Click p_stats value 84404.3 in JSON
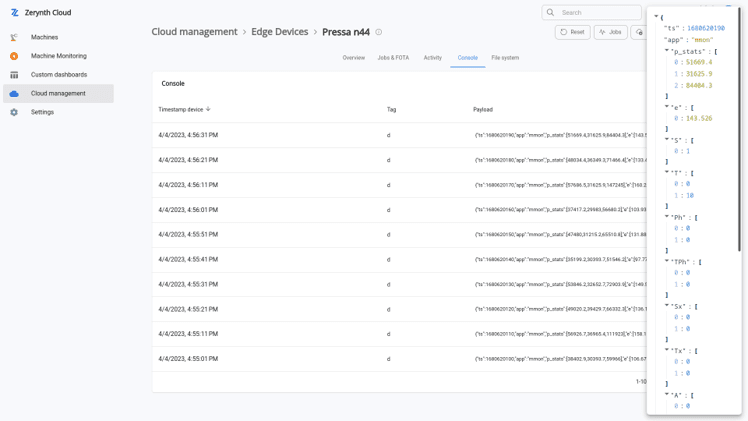 (x=699, y=86)
